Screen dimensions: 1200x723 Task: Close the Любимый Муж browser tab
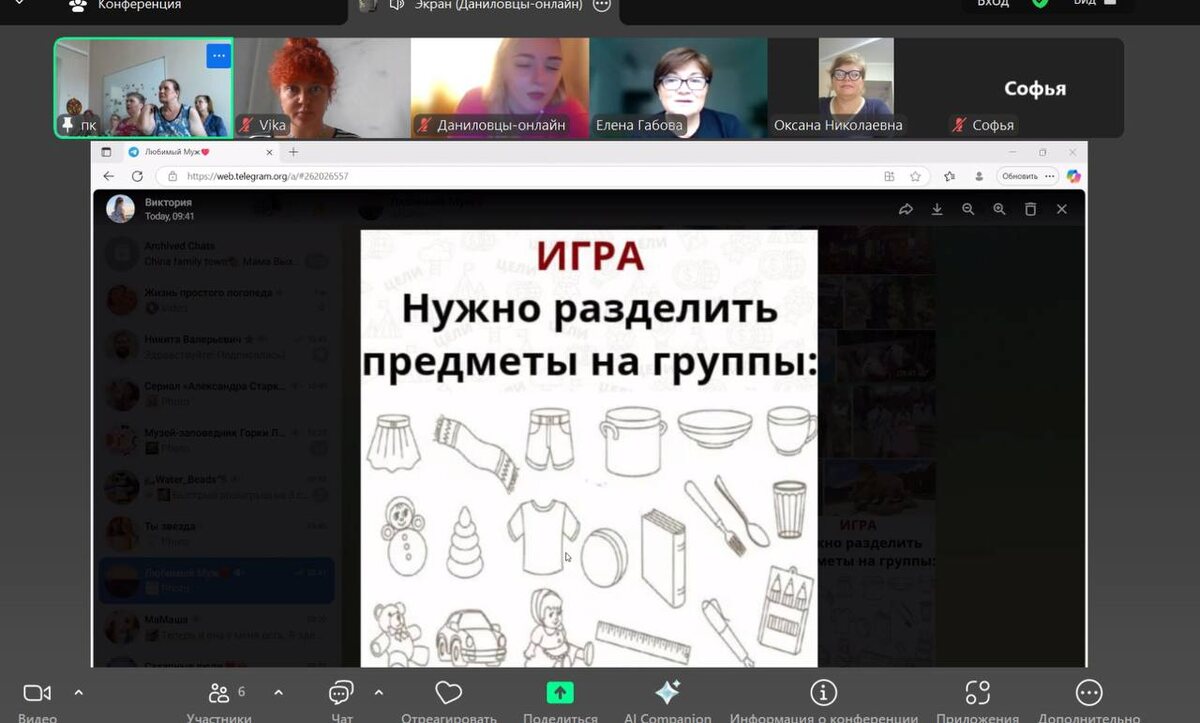point(269,152)
